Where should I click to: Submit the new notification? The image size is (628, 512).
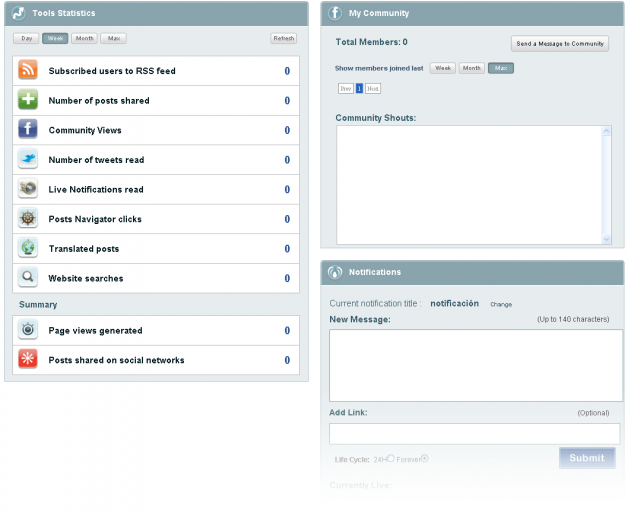pyautogui.click(x=587, y=458)
